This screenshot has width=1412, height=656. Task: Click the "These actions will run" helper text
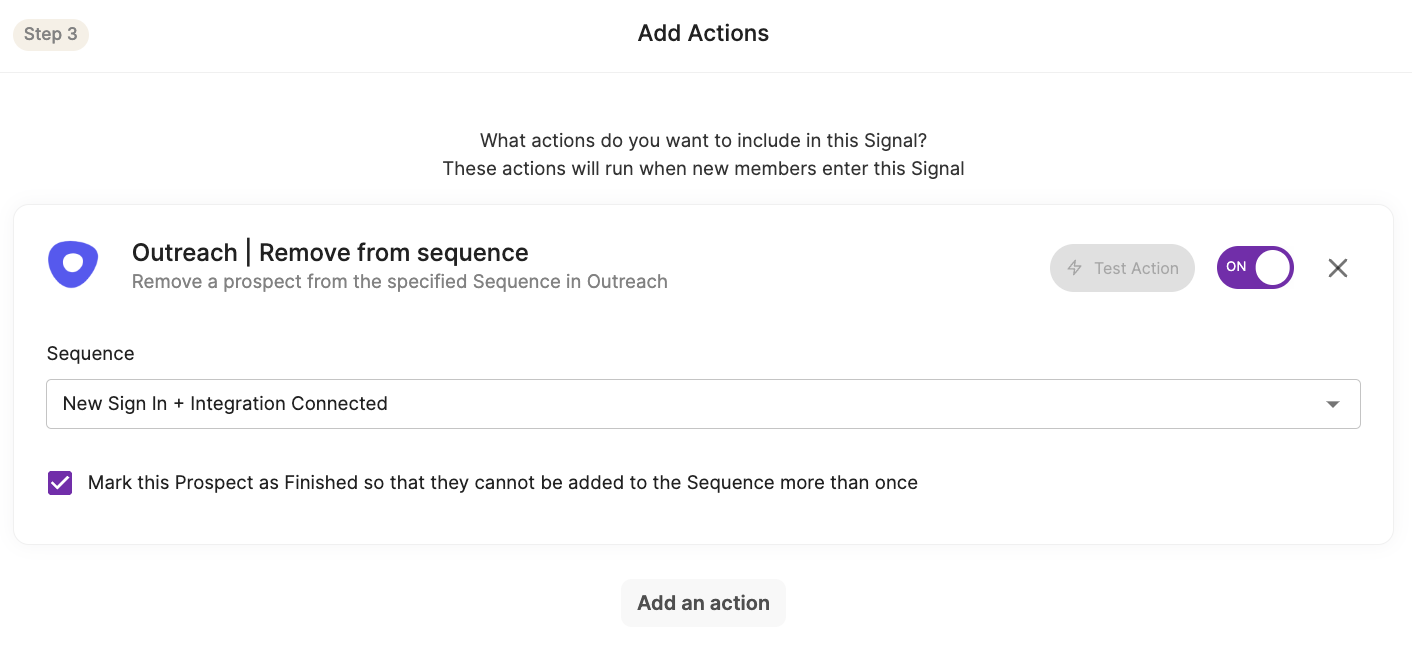703,168
